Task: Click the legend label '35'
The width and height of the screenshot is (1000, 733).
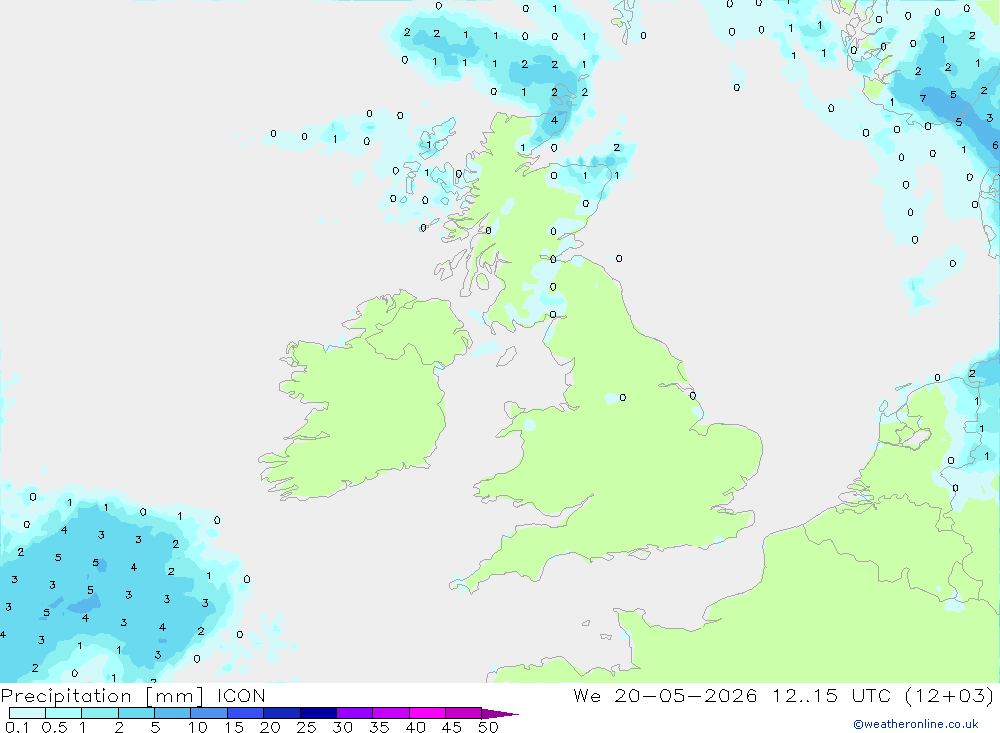Action: 379,727
